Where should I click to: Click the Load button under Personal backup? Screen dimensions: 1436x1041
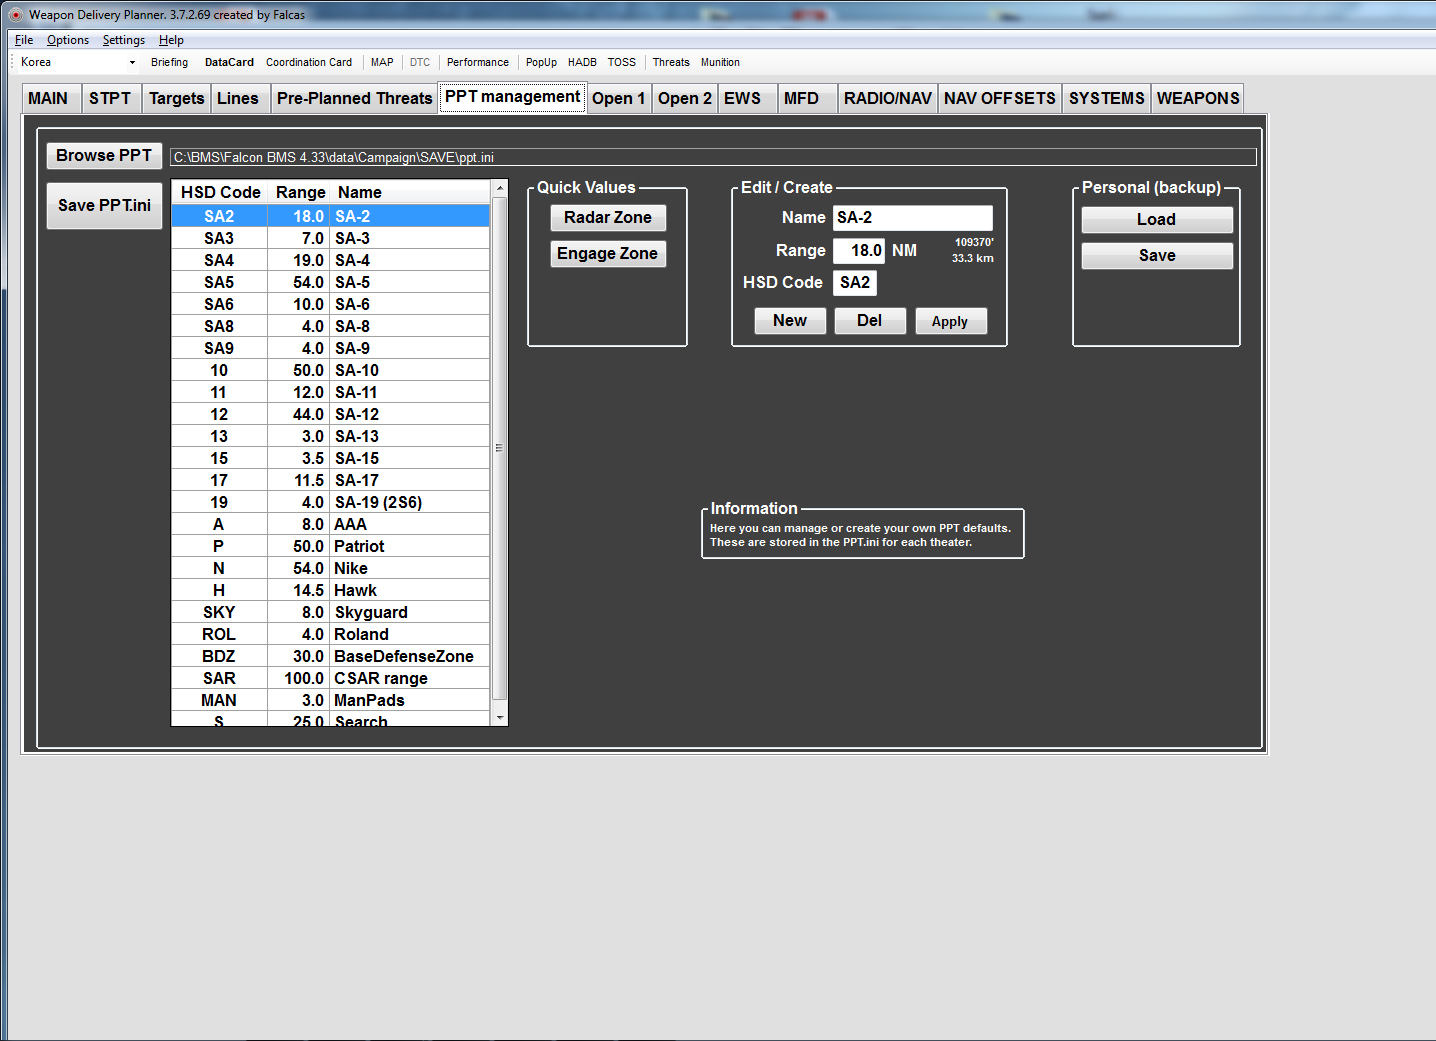point(1157,219)
